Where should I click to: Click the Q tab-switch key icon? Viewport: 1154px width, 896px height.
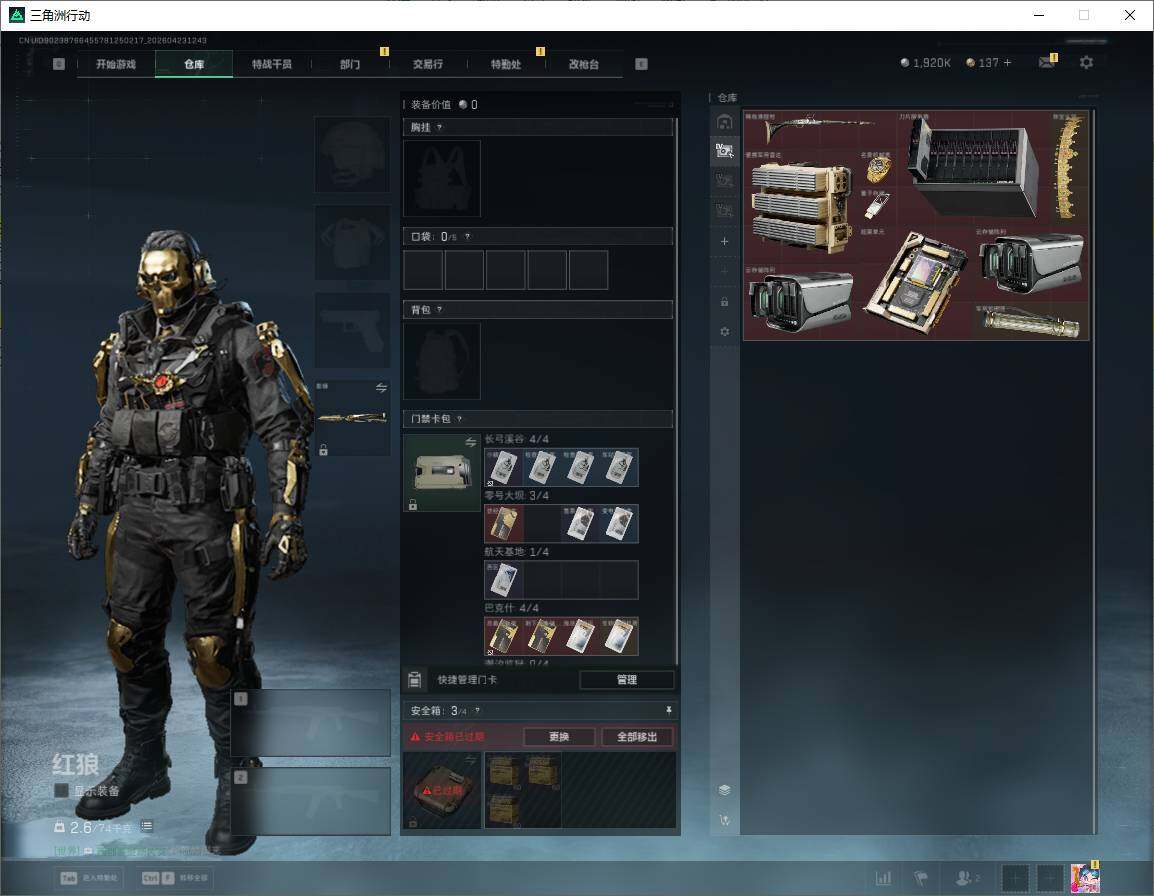point(59,64)
